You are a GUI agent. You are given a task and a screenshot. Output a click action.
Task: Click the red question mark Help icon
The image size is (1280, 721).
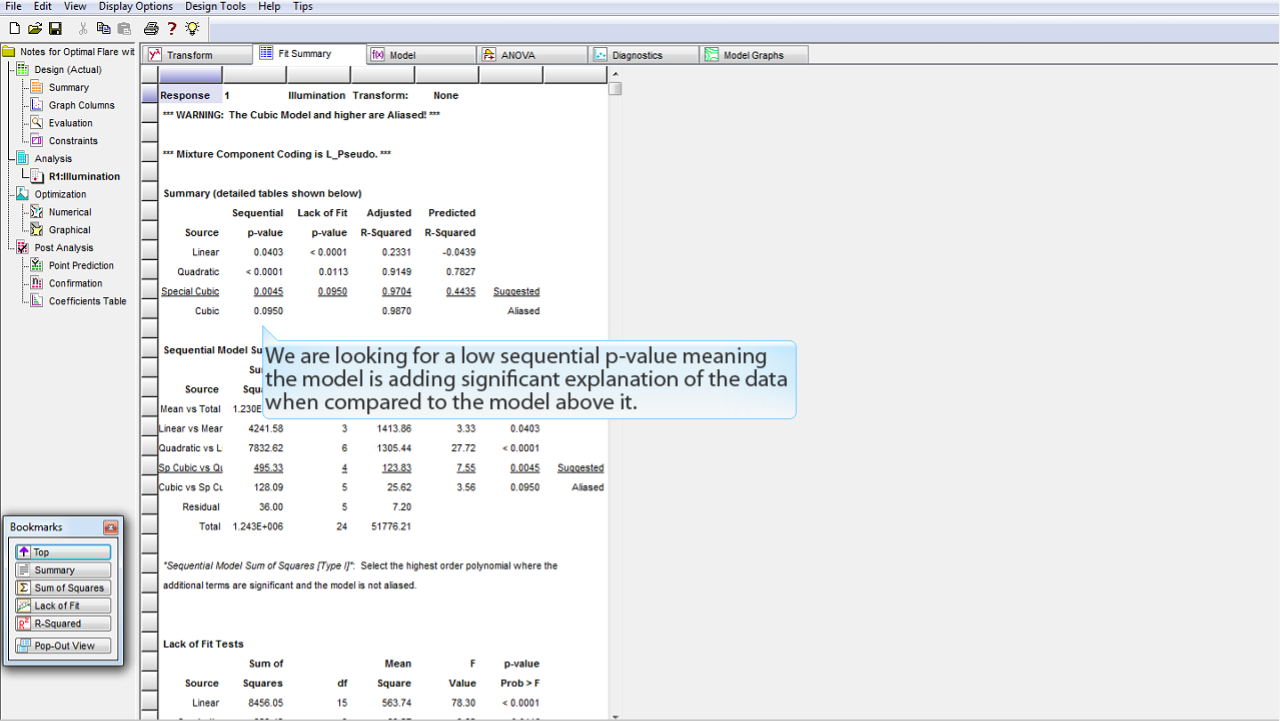(172, 28)
